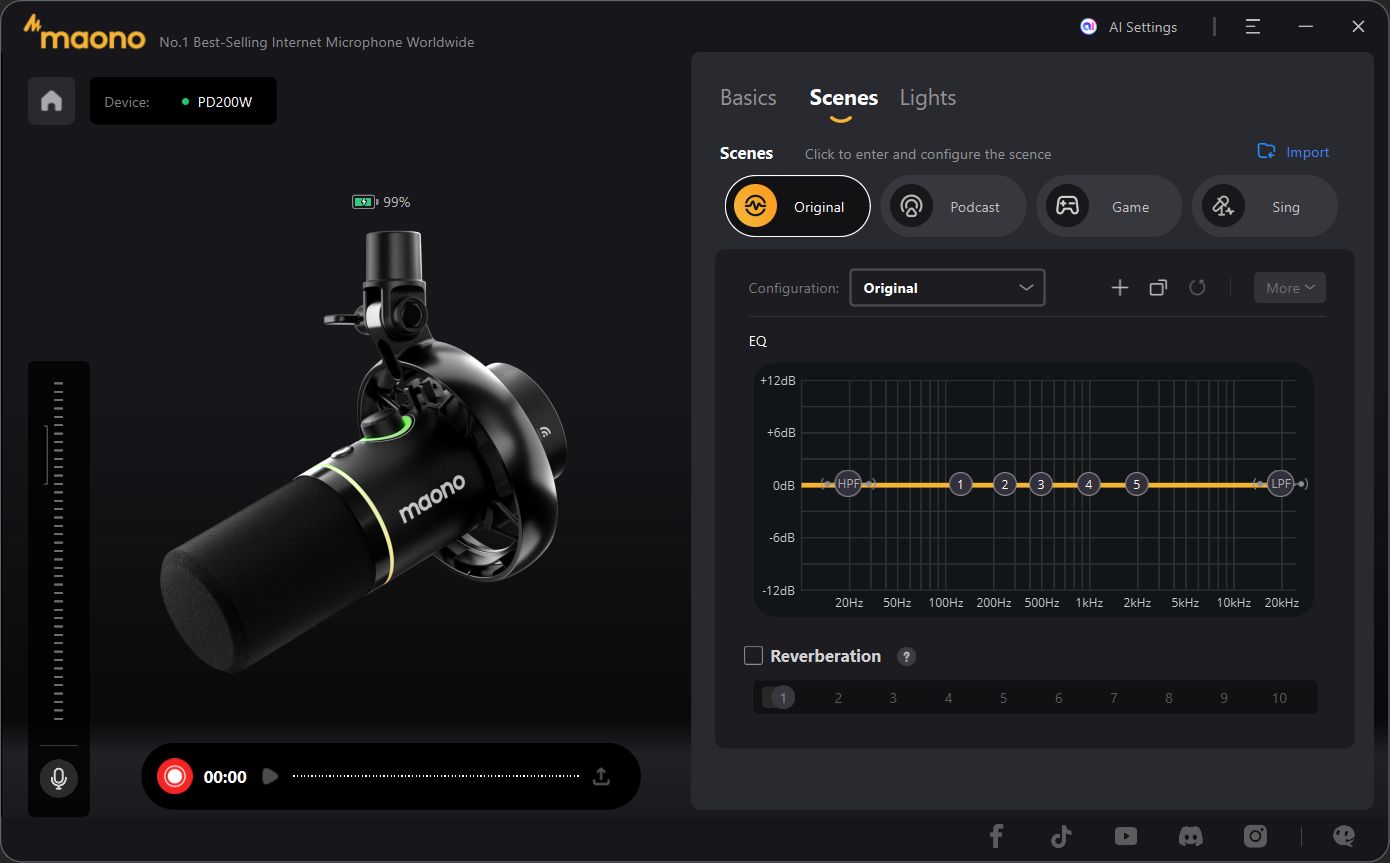Set reverberation level to 8
Image resolution: width=1390 pixels, height=863 pixels.
point(1169,698)
